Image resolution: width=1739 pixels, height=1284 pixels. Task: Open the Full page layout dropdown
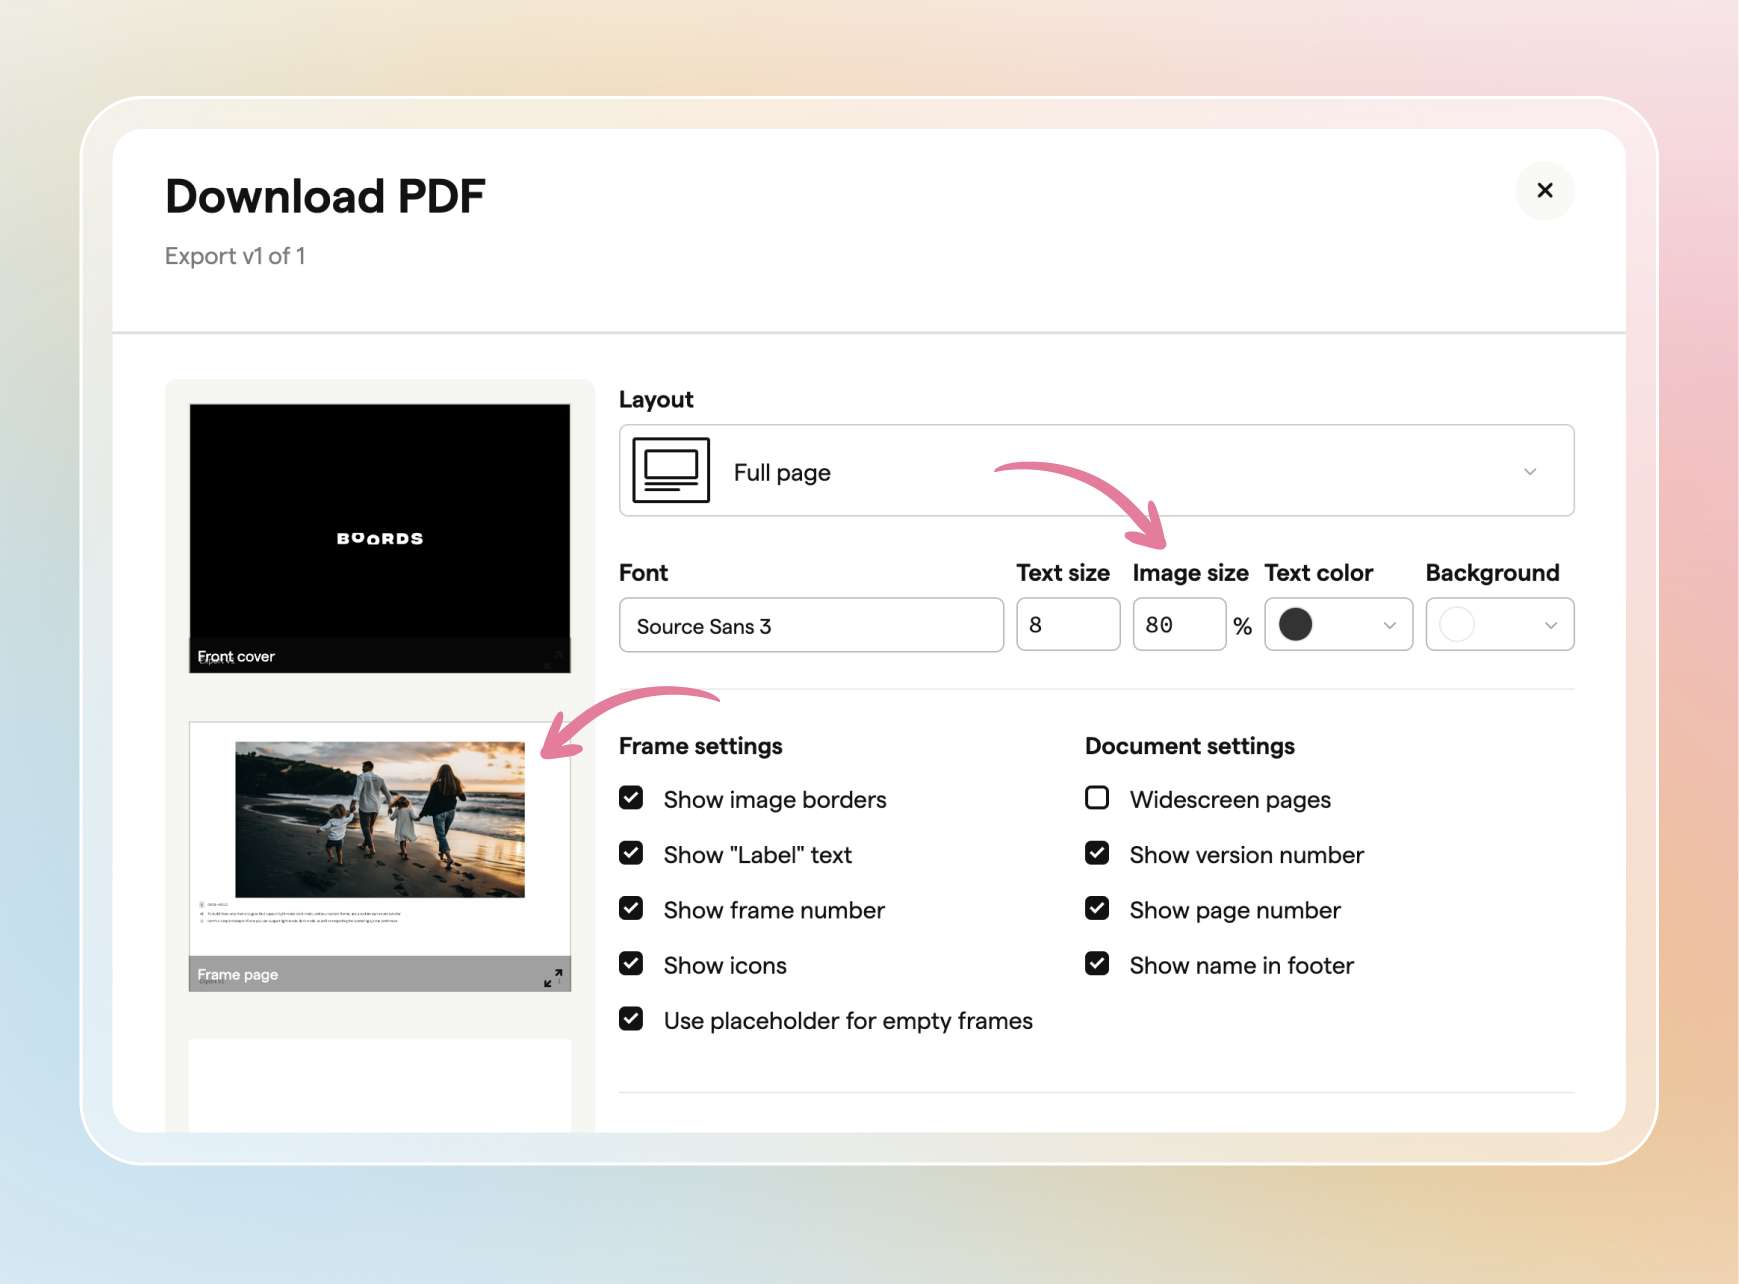tap(1096, 471)
